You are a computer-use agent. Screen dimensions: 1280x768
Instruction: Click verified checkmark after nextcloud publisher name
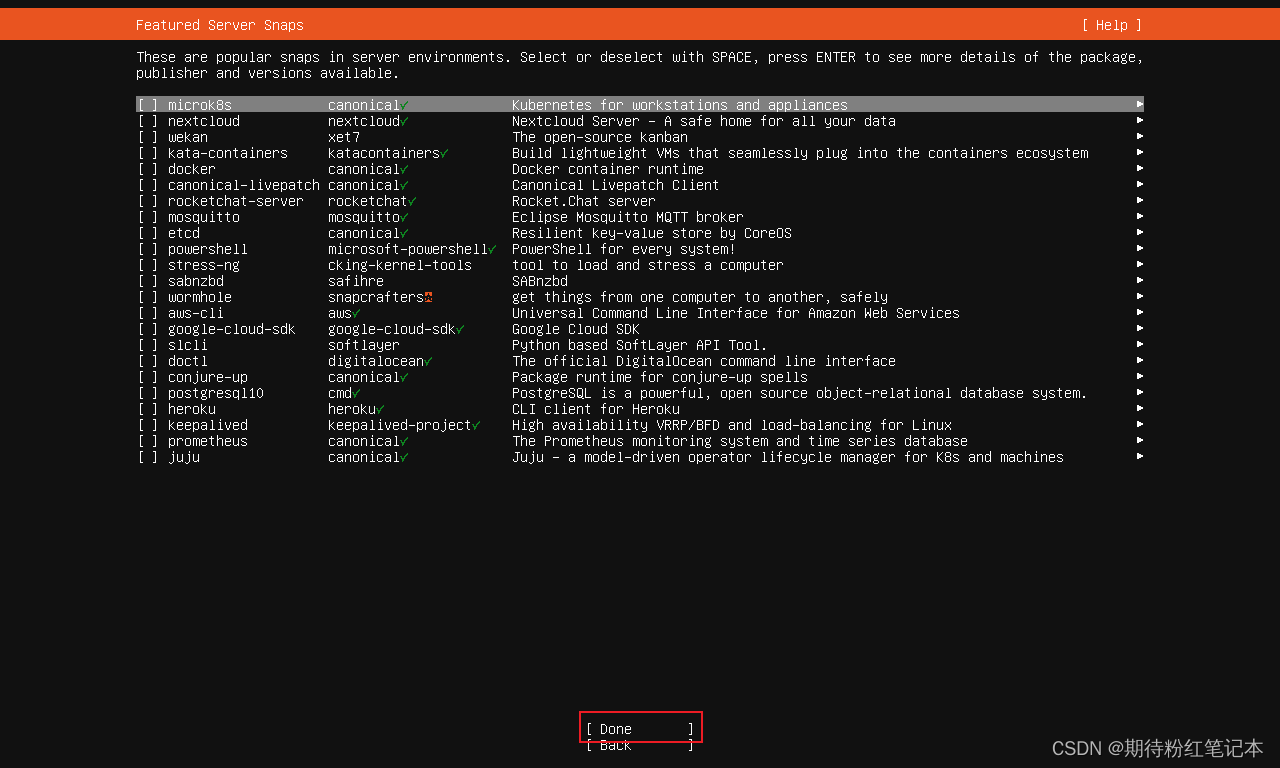404,121
